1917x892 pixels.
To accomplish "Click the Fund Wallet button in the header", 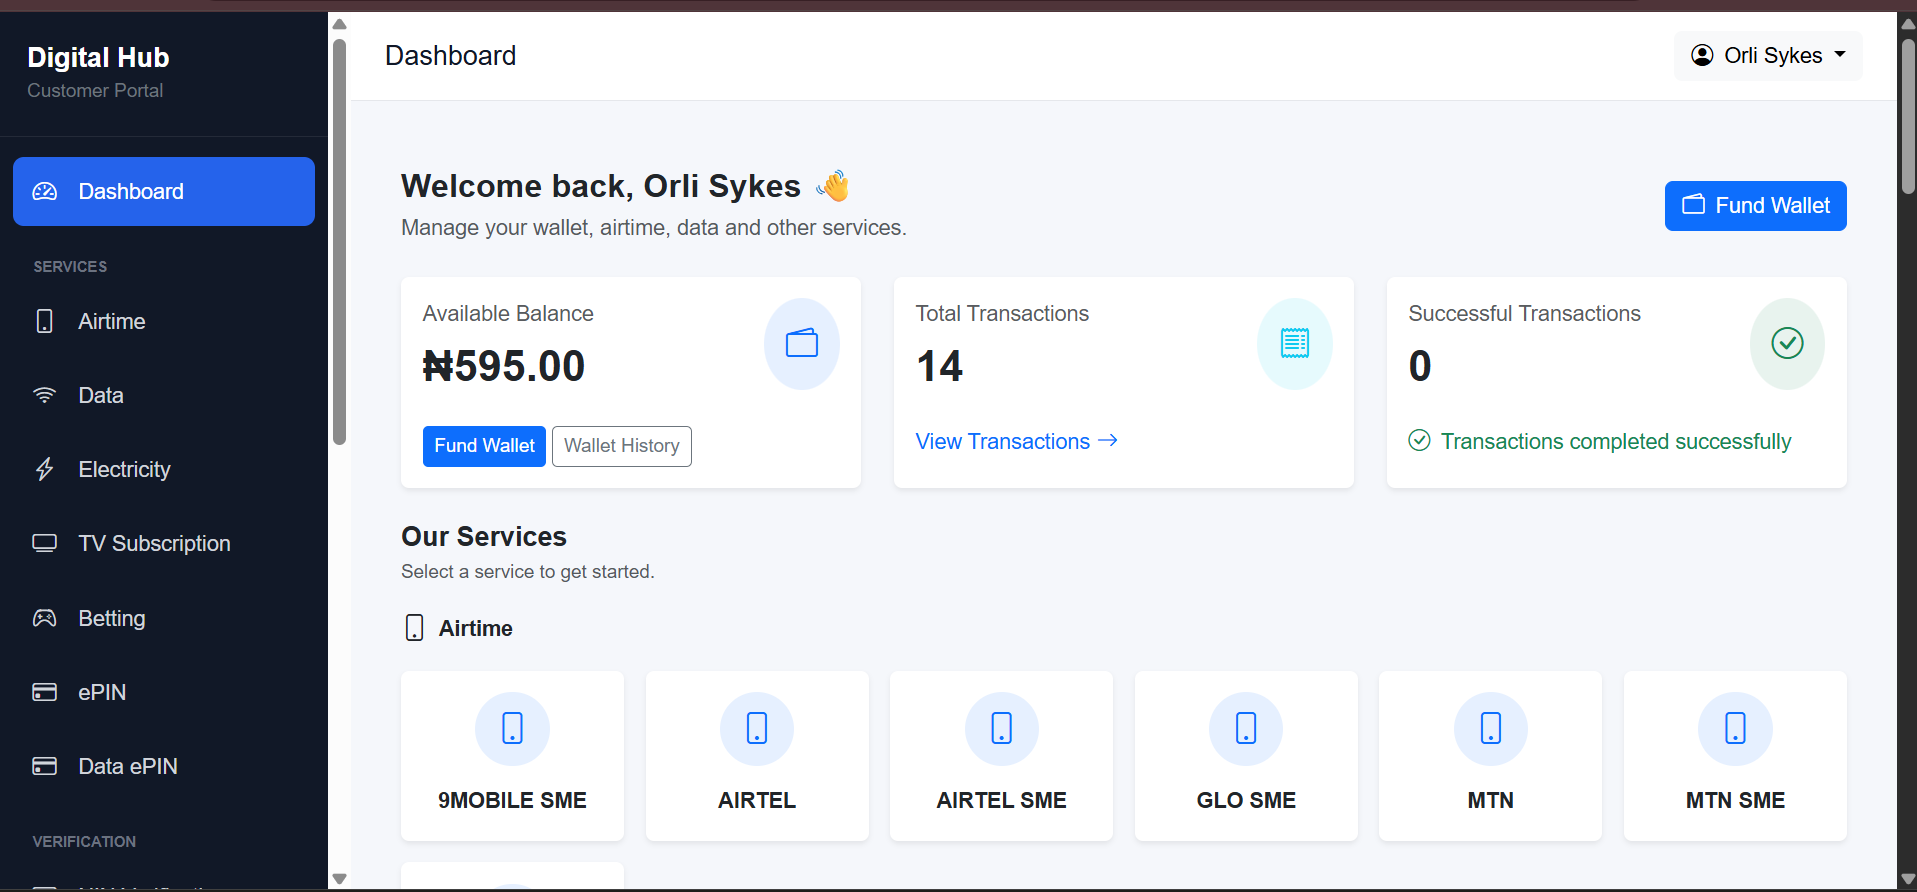I will [1755, 206].
